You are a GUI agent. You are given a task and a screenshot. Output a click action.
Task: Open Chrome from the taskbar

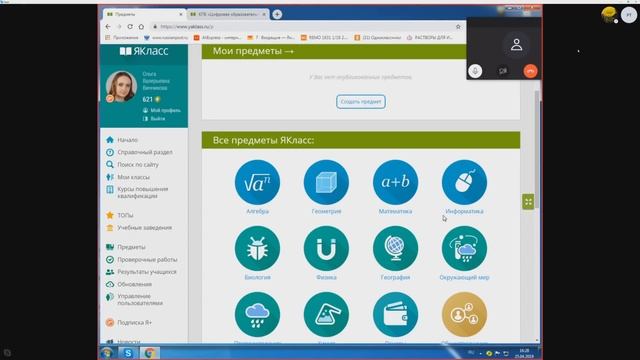click(x=149, y=353)
